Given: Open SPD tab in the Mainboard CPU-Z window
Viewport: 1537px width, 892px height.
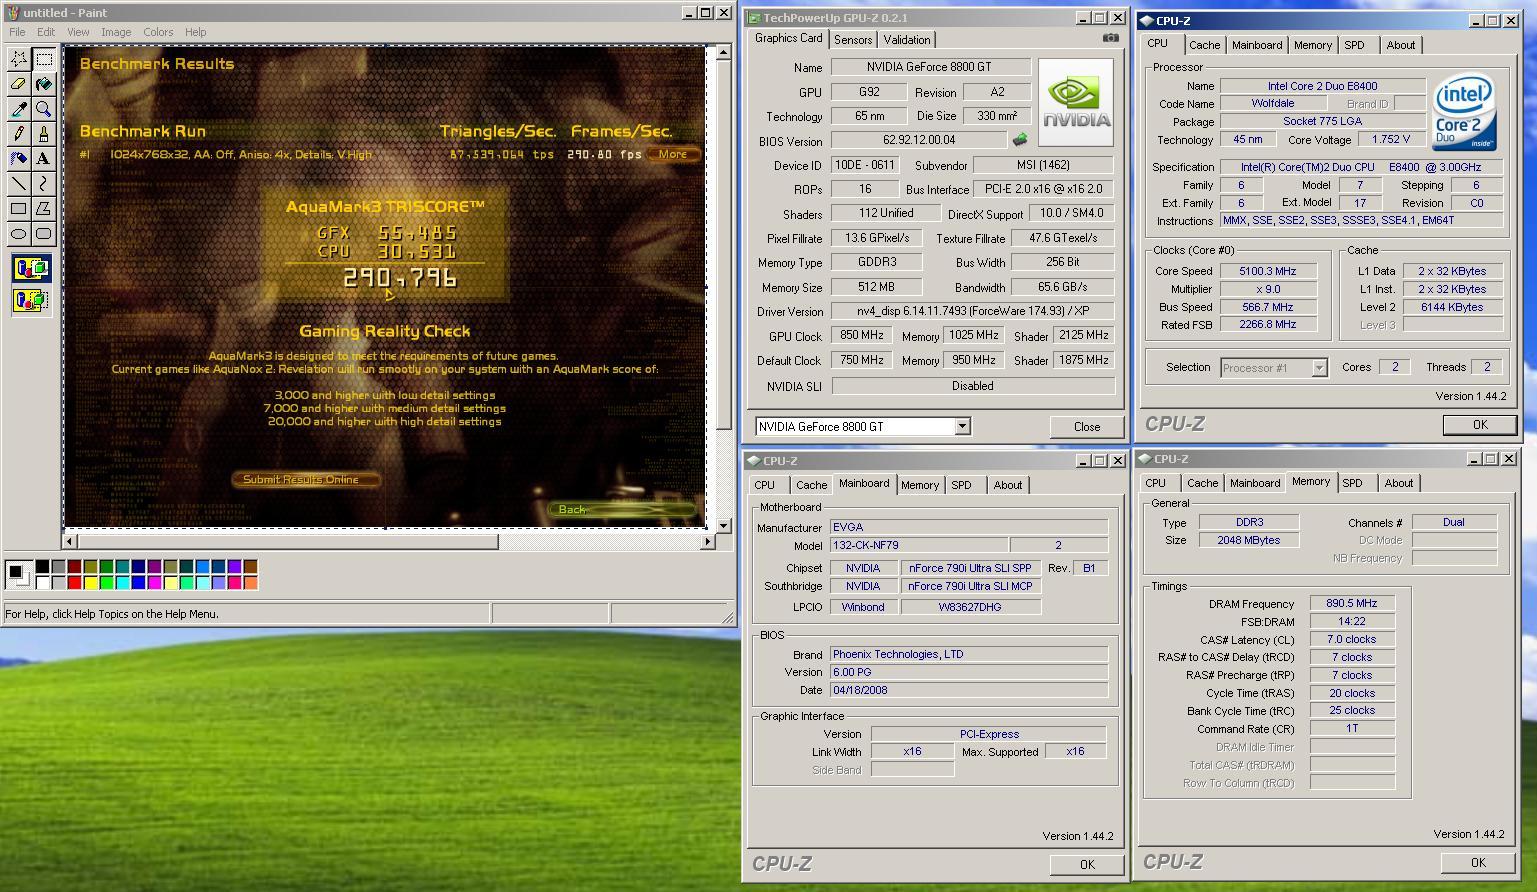Looking at the screenshot, I should pos(961,485).
